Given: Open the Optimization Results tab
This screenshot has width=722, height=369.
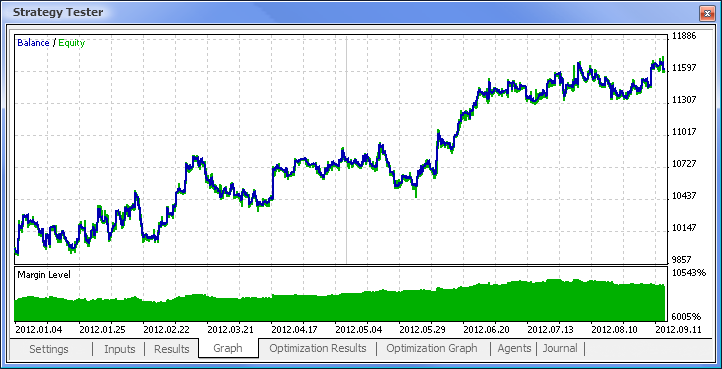Looking at the screenshot, I should click(x=318, y=348).
